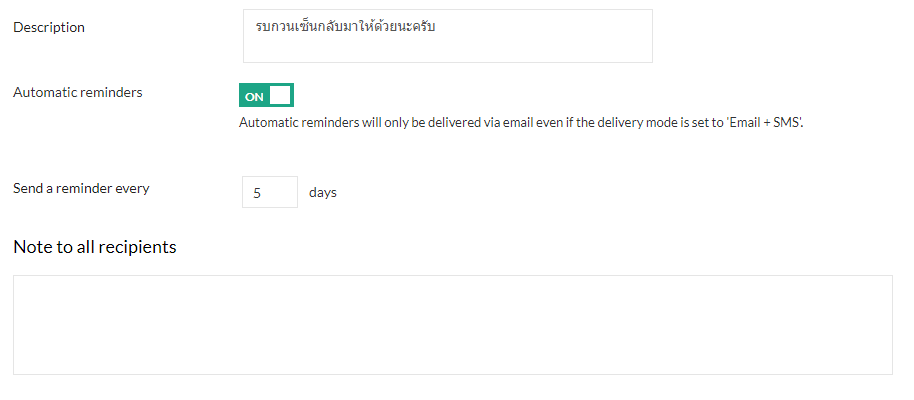Viewport: 914px width, 400px height.
Task: Click the white knob of the ON switch
Action: coord(280,95)
